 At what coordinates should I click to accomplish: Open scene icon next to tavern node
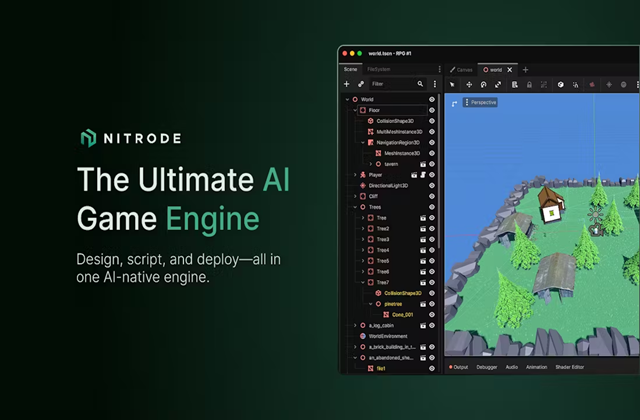(423, 164)
